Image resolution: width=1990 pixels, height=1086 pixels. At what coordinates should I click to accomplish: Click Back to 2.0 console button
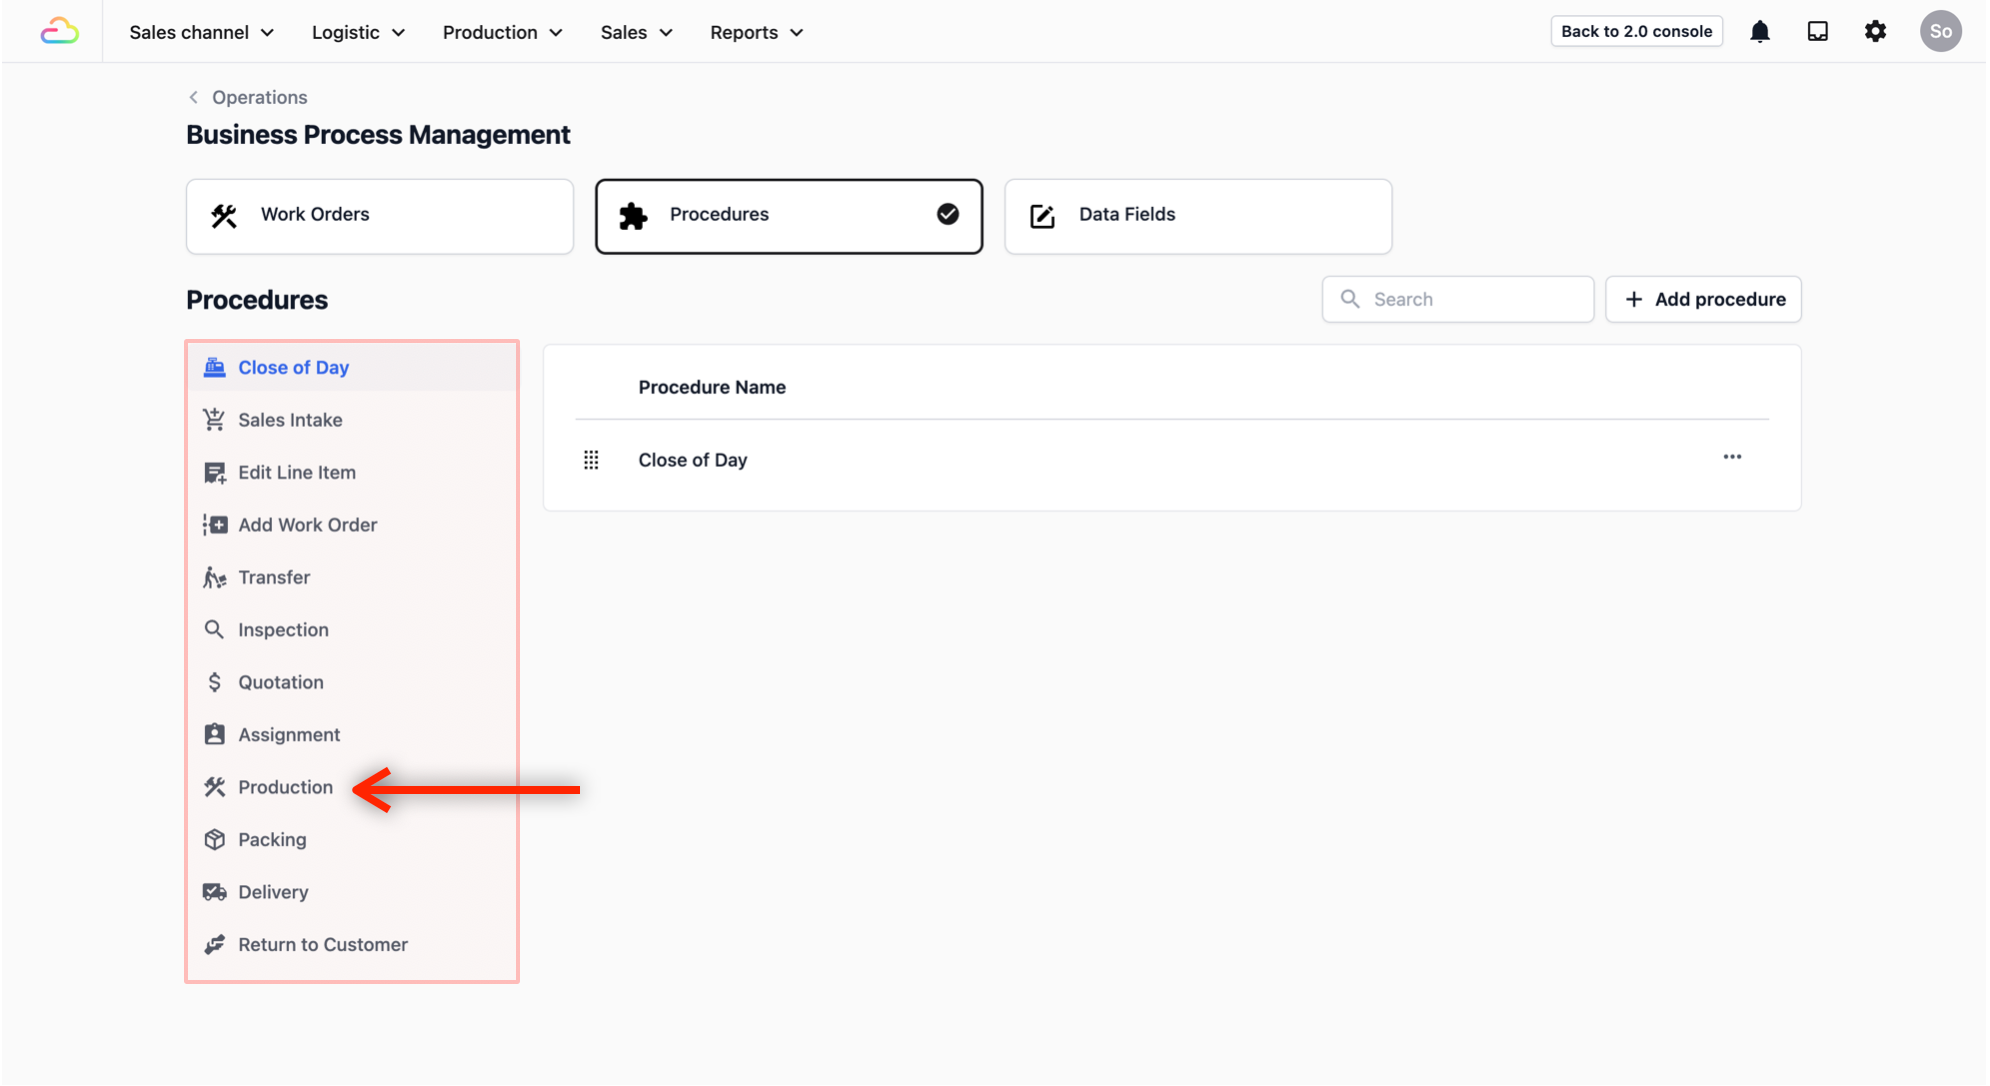(x=1636, y=31)
